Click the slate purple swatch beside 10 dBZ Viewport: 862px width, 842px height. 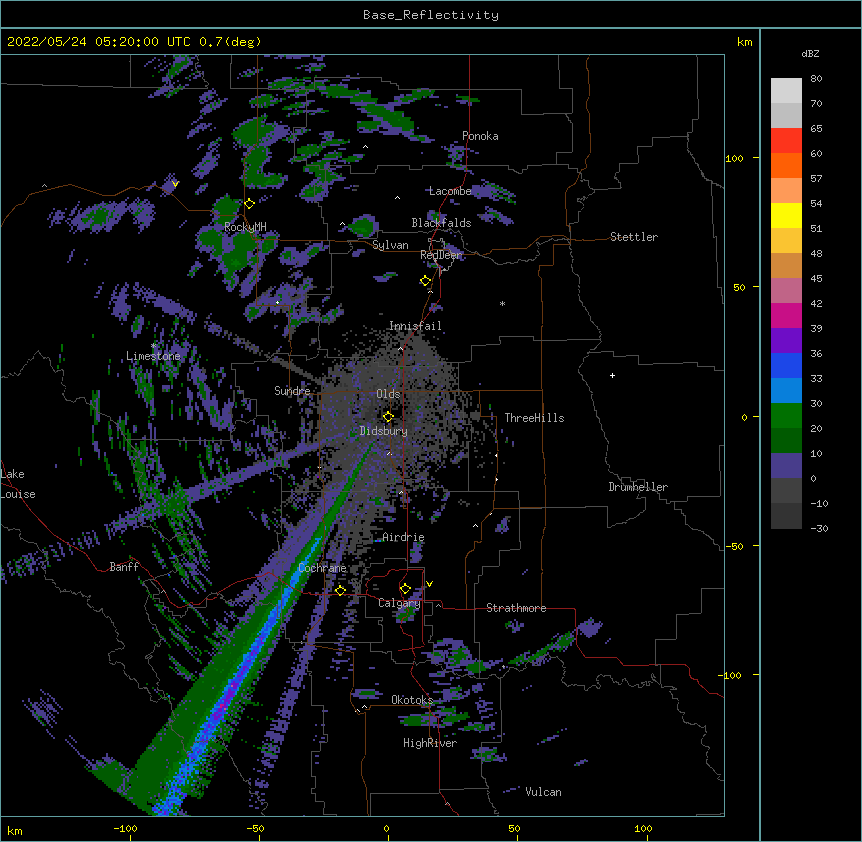tap(786, 466)
